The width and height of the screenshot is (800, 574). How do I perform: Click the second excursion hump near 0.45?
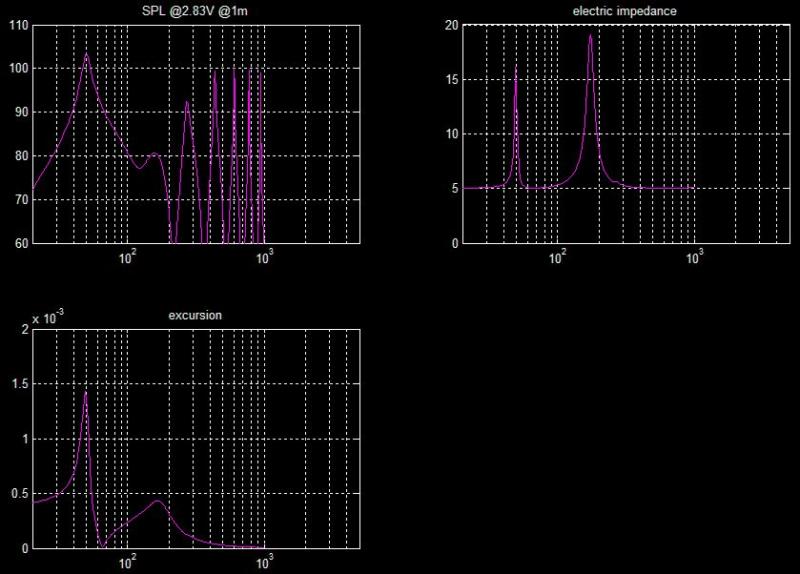158,501
